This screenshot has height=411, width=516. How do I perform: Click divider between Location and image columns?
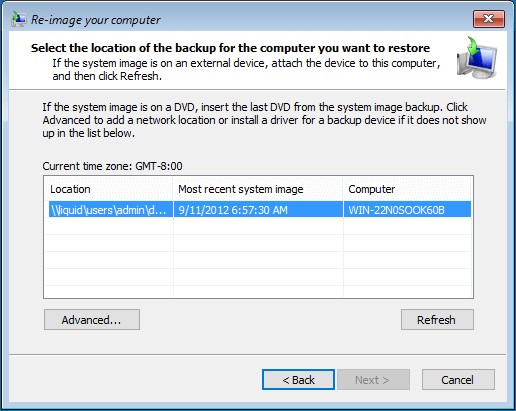[x=173, y=189]
